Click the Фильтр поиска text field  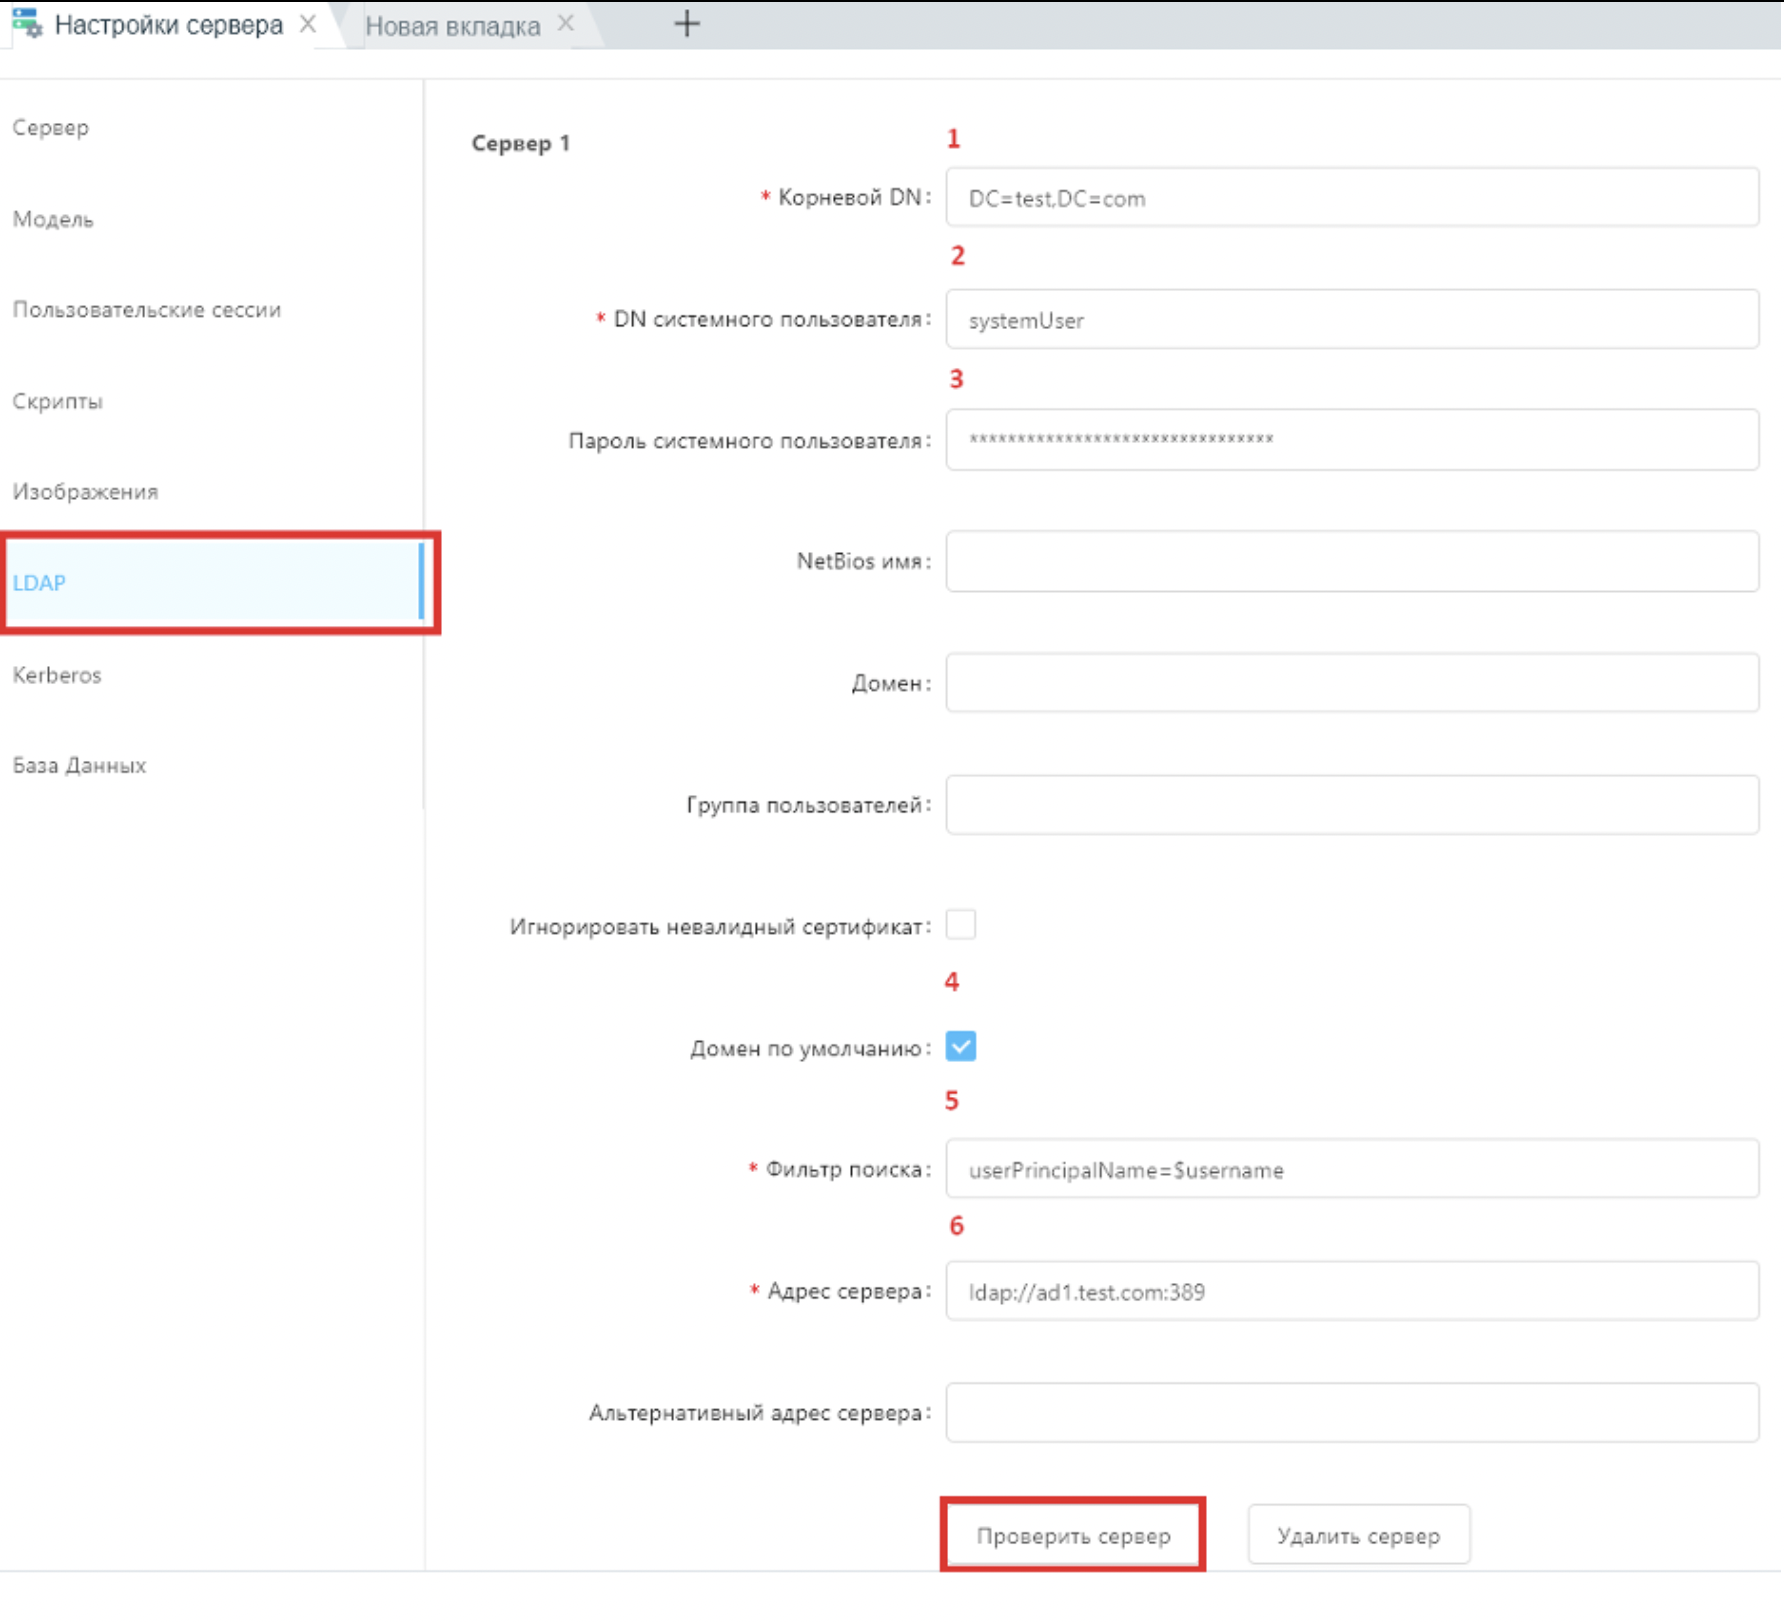coord(1351,1169)
